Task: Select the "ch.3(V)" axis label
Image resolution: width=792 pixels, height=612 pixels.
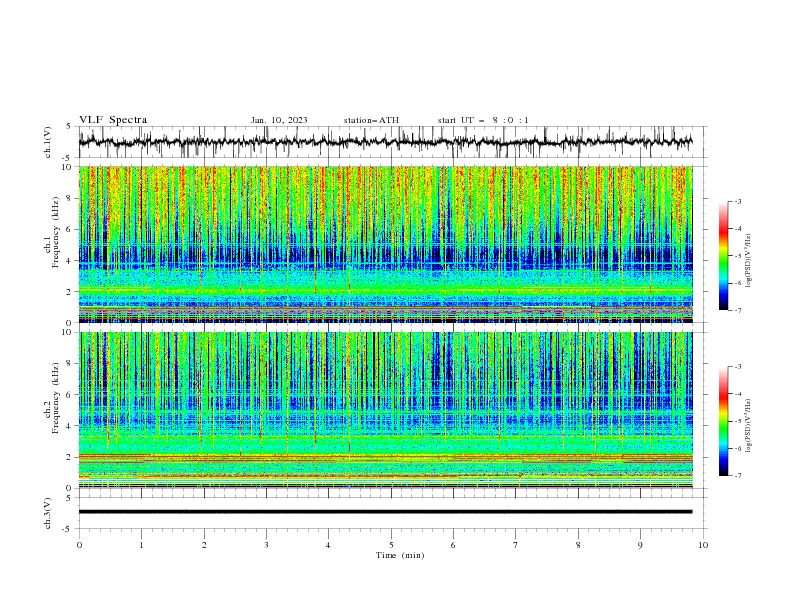Action: pos(48,513)
